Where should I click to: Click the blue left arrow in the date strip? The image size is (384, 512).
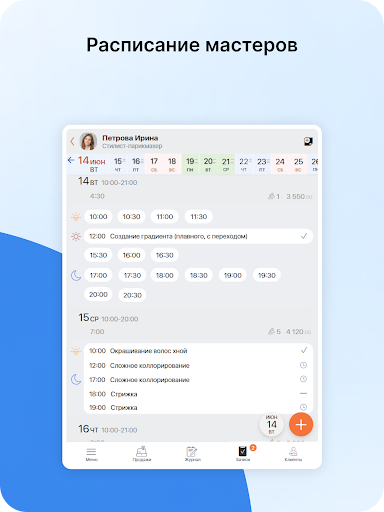click(71, 160)
